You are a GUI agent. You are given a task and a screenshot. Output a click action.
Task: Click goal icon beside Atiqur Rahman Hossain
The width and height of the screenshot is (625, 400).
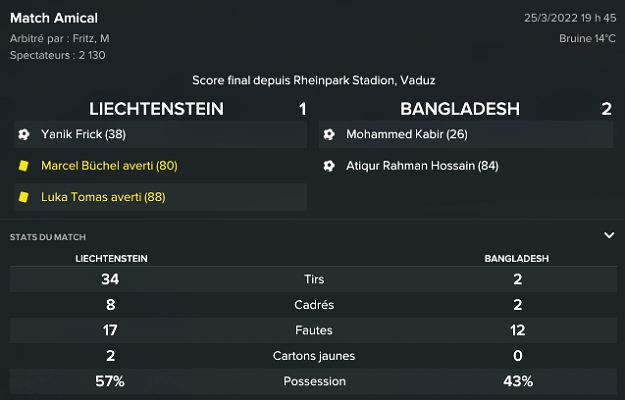tap(329, 165)
